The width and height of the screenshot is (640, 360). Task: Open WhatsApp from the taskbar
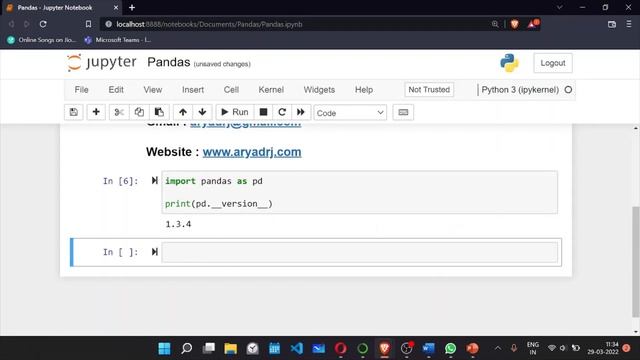pos(451,348)
